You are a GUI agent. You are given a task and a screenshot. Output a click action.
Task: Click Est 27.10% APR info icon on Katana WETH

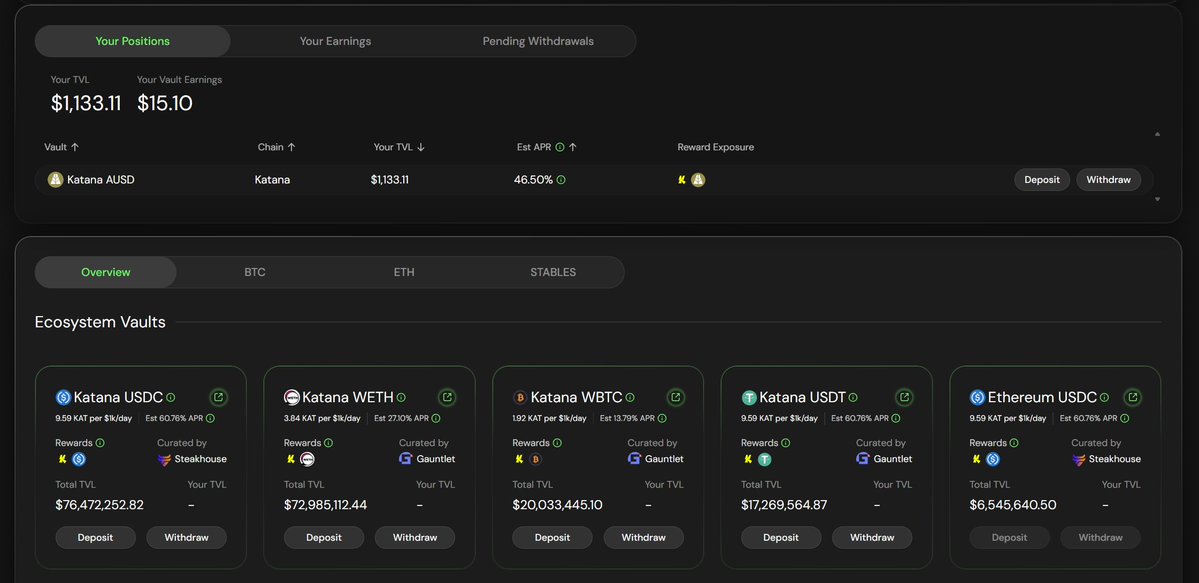436,419
